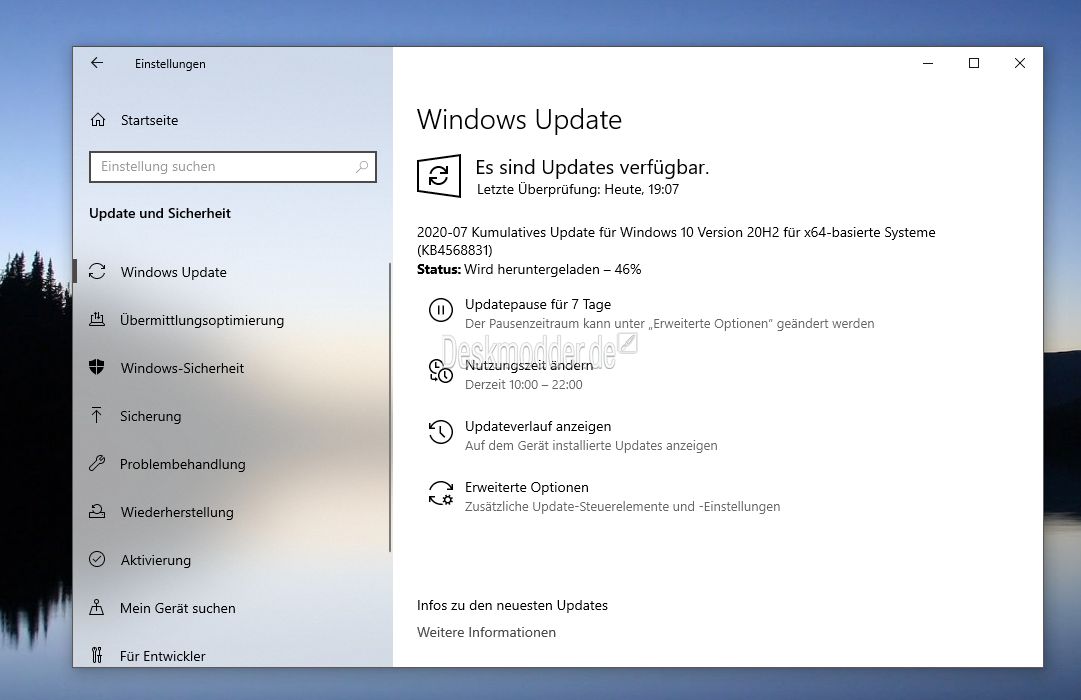The image size is (1081, 700).
Task: Focus the Einstellung suchen search field
Action: click(x=233, y=167)
